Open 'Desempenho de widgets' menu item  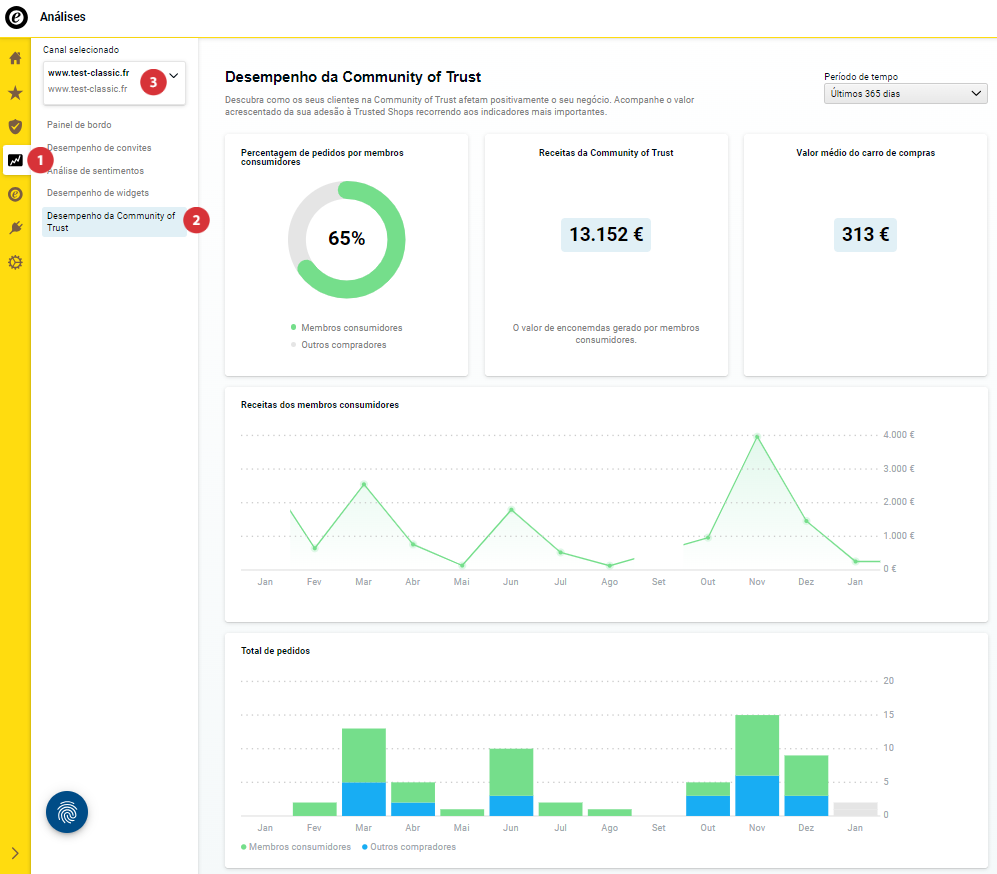(98, 193)
